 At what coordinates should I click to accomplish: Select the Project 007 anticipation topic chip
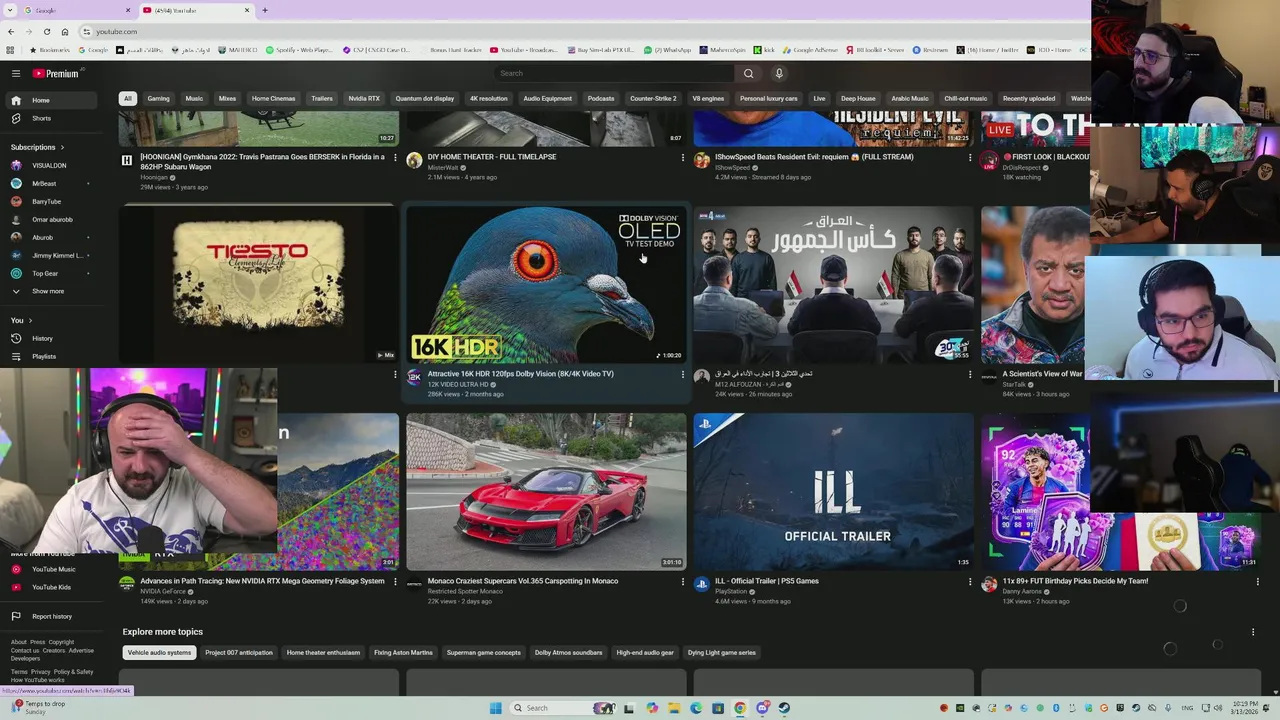click(x=239, y=652)
